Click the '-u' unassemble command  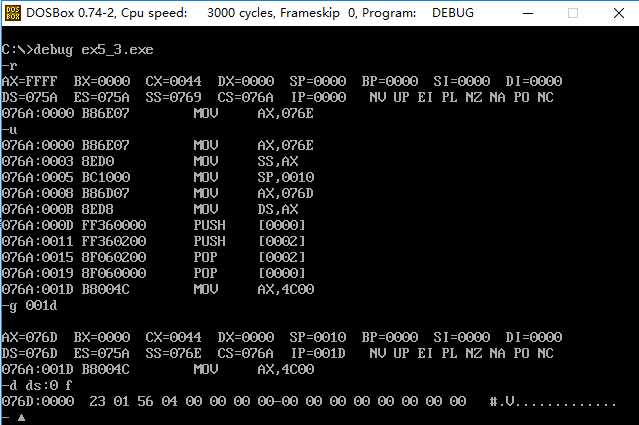[9, 130]
